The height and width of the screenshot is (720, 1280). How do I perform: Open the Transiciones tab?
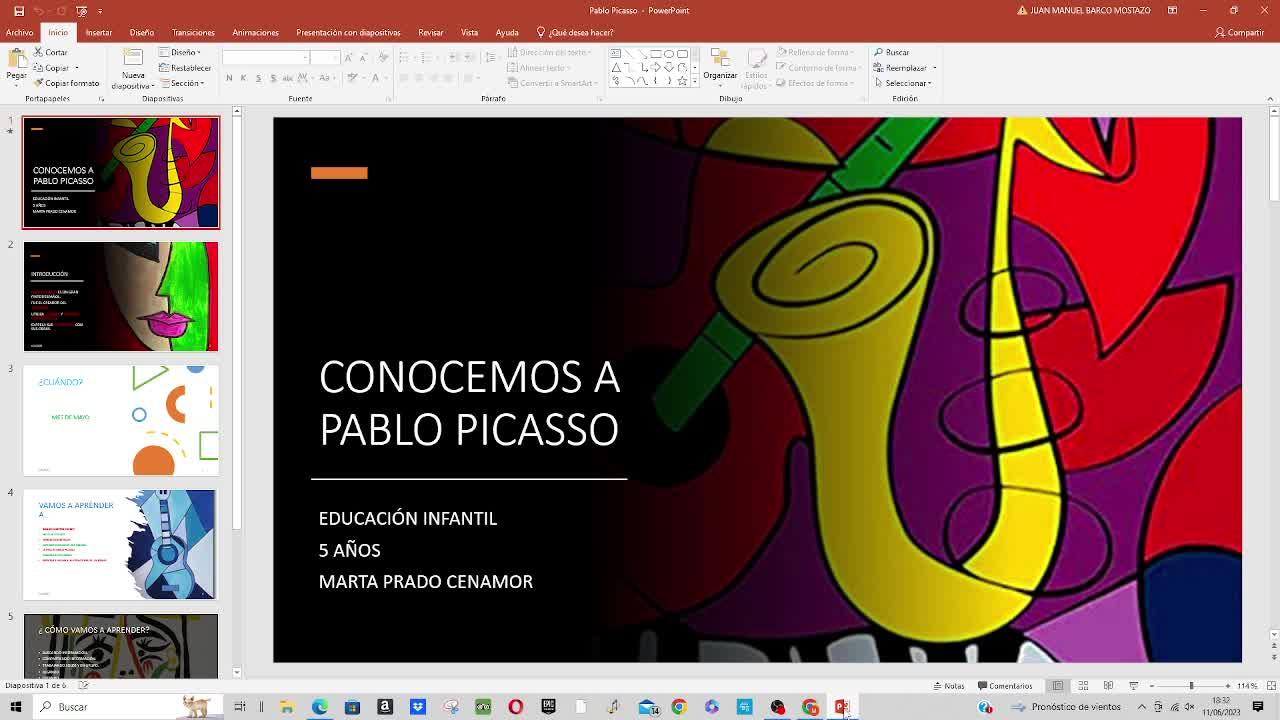(x=193, y=32)
